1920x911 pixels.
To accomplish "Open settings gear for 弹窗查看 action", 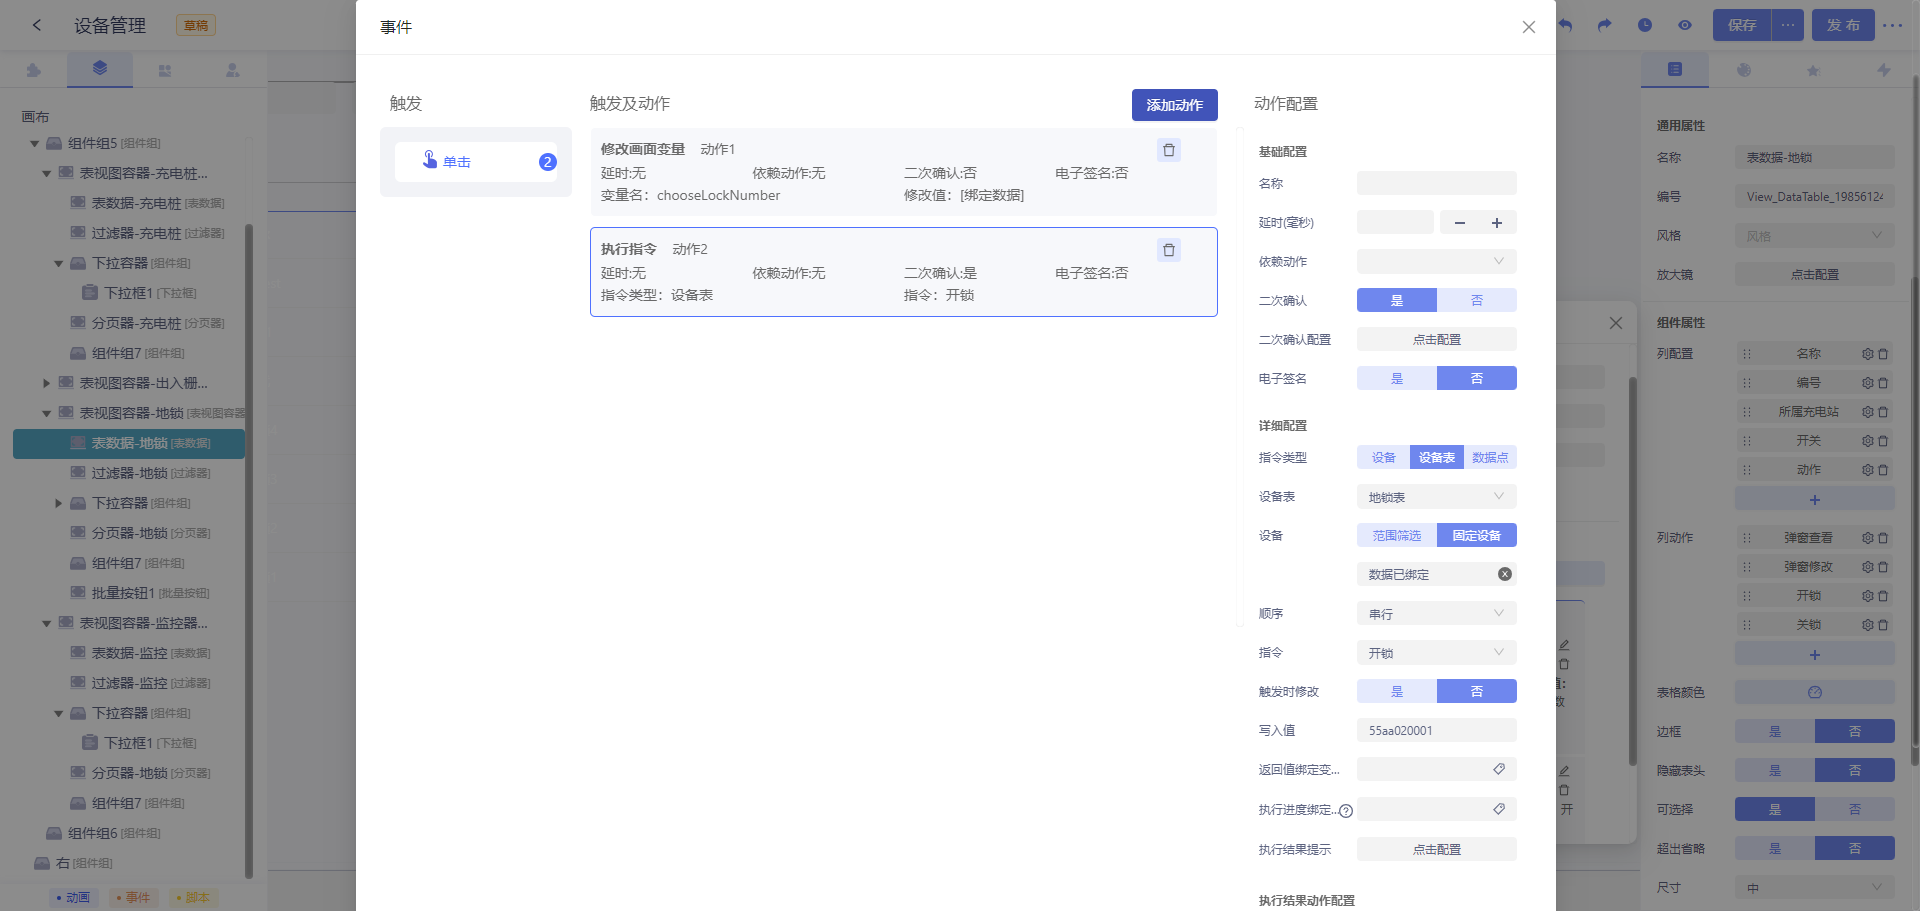I will click(x=1867, y=538).
